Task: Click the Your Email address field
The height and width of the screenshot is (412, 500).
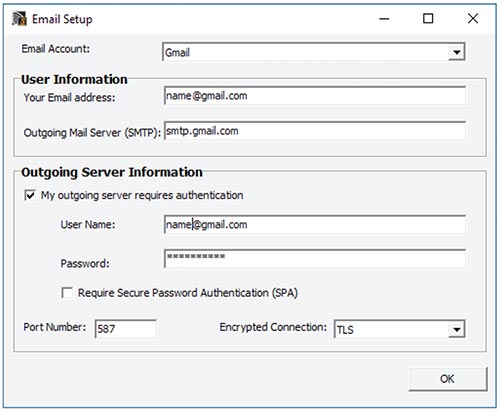Action: pos(315,96)
